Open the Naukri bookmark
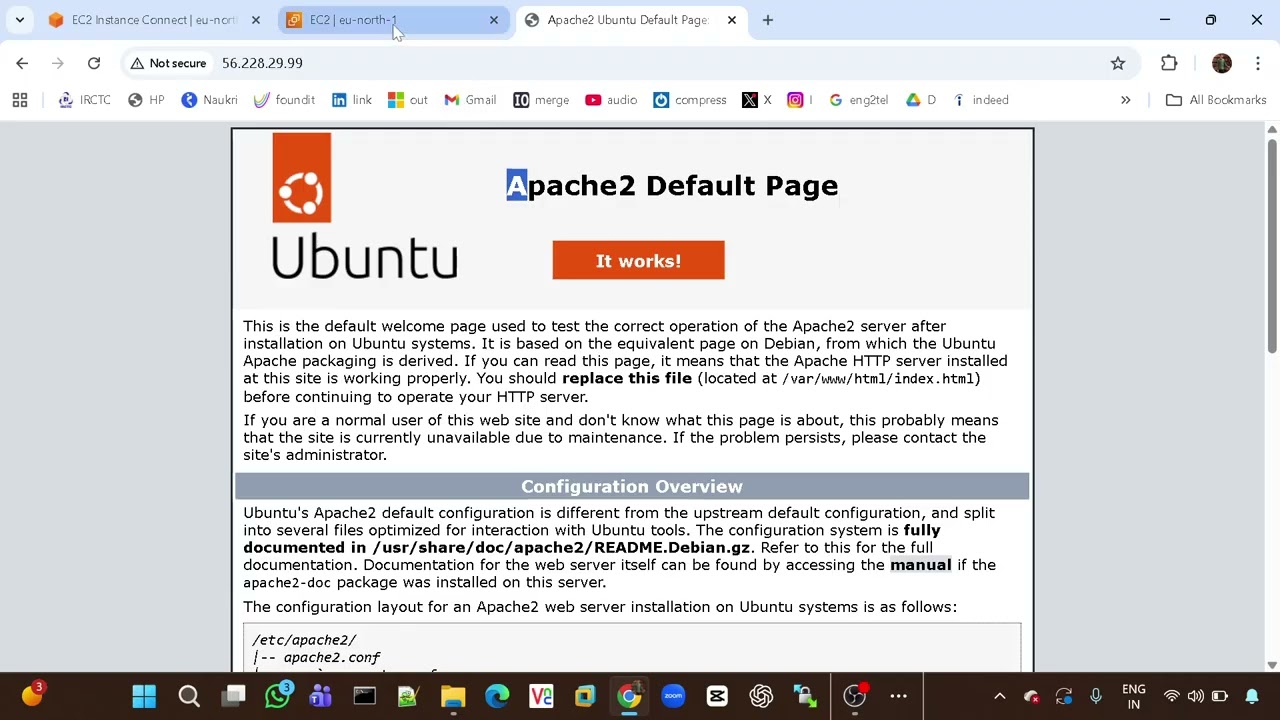The height and width of the screenshot is (720, 1280). point(210,100)
